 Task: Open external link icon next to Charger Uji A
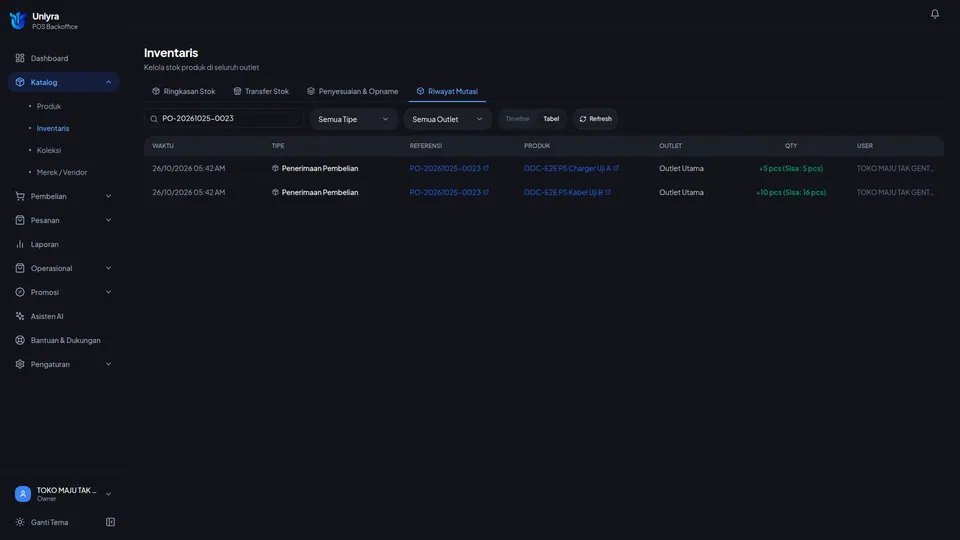click(x=616, y=168)
